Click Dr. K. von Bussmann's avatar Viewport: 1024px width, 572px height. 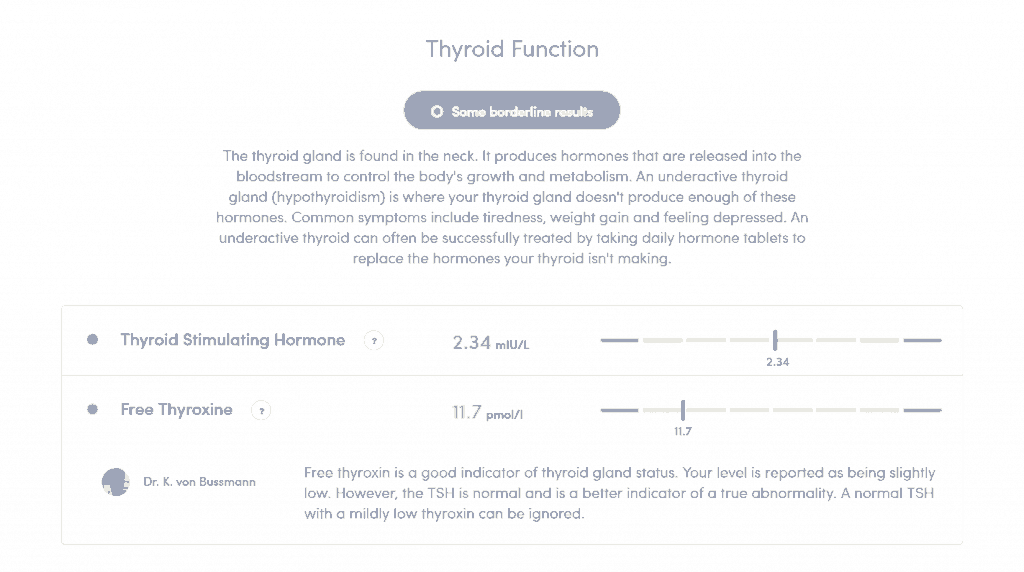116,482
